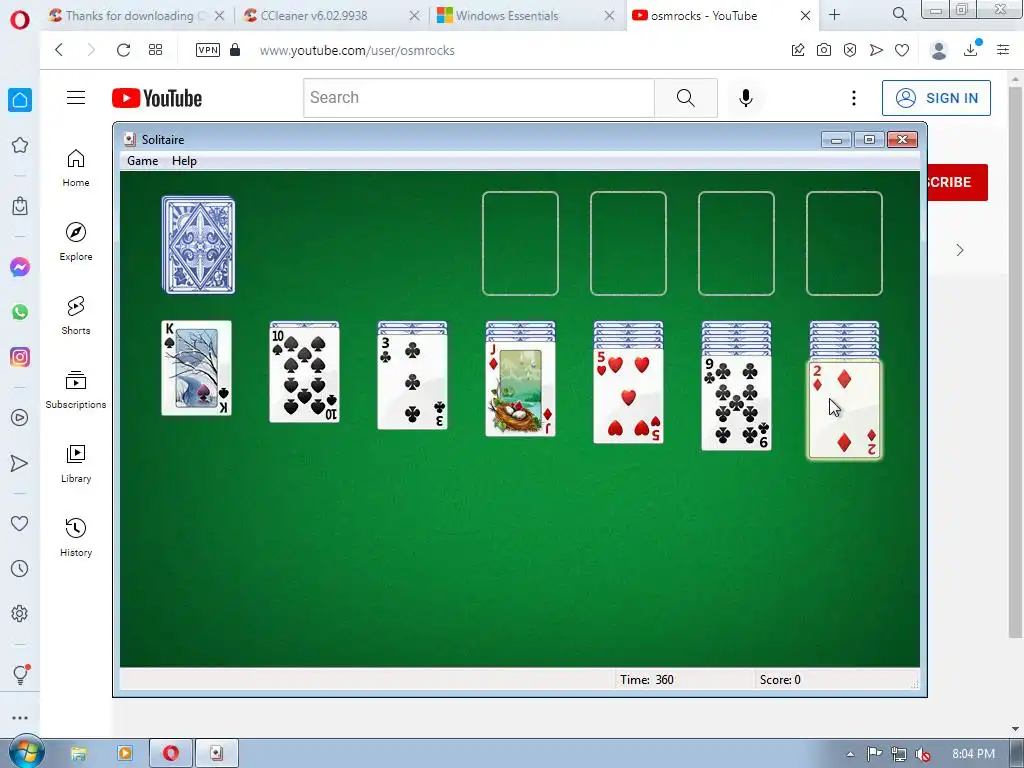Viewport: 1024px width, 768px height.
Task: Select the 2 of diamonds card
Action: pyautogui.click(x=844, y=409)
